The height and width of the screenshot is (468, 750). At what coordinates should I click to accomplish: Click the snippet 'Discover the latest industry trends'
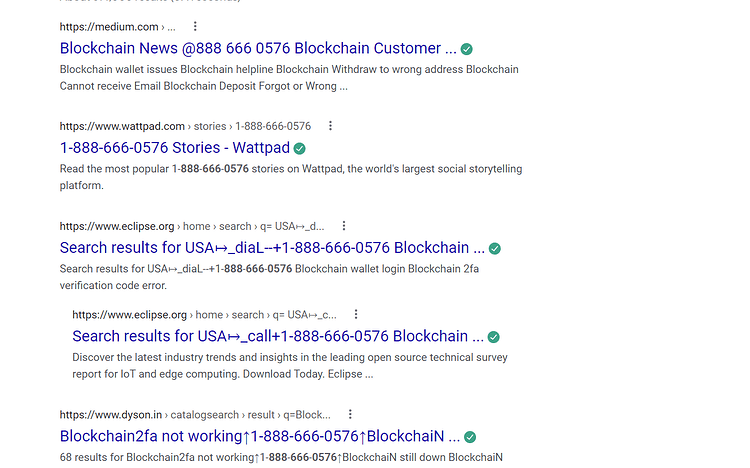click(x=290, y=366)
